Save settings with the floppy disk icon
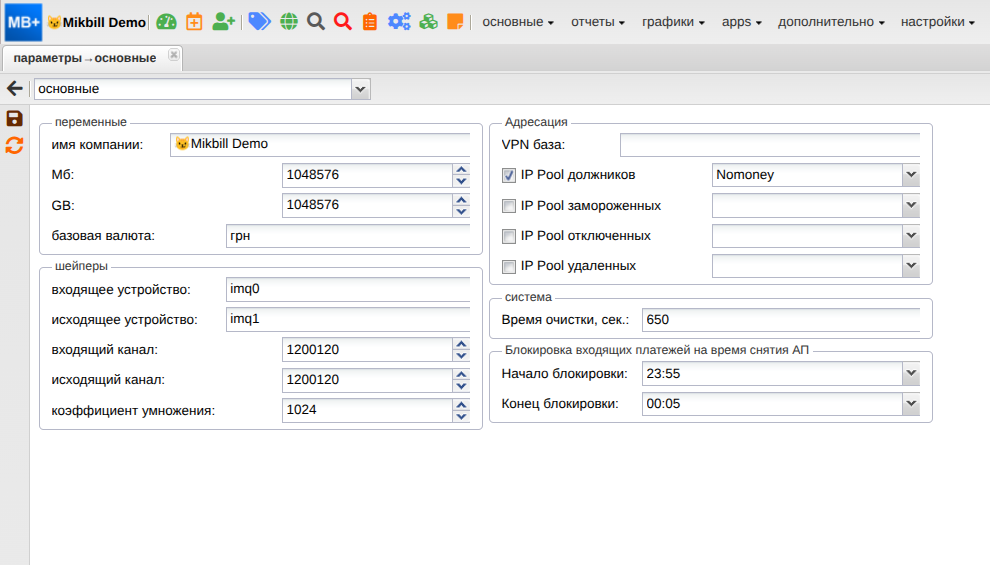 point(15,119)
